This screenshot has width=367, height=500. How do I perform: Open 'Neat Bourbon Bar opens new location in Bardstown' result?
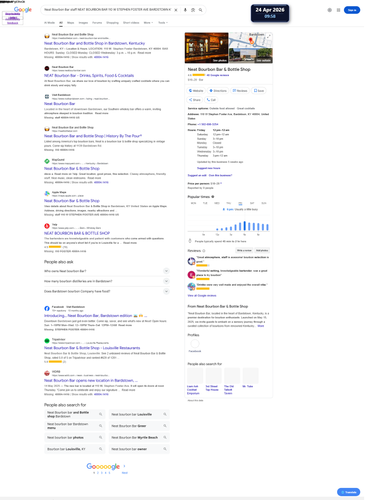(x=91, y=380)
